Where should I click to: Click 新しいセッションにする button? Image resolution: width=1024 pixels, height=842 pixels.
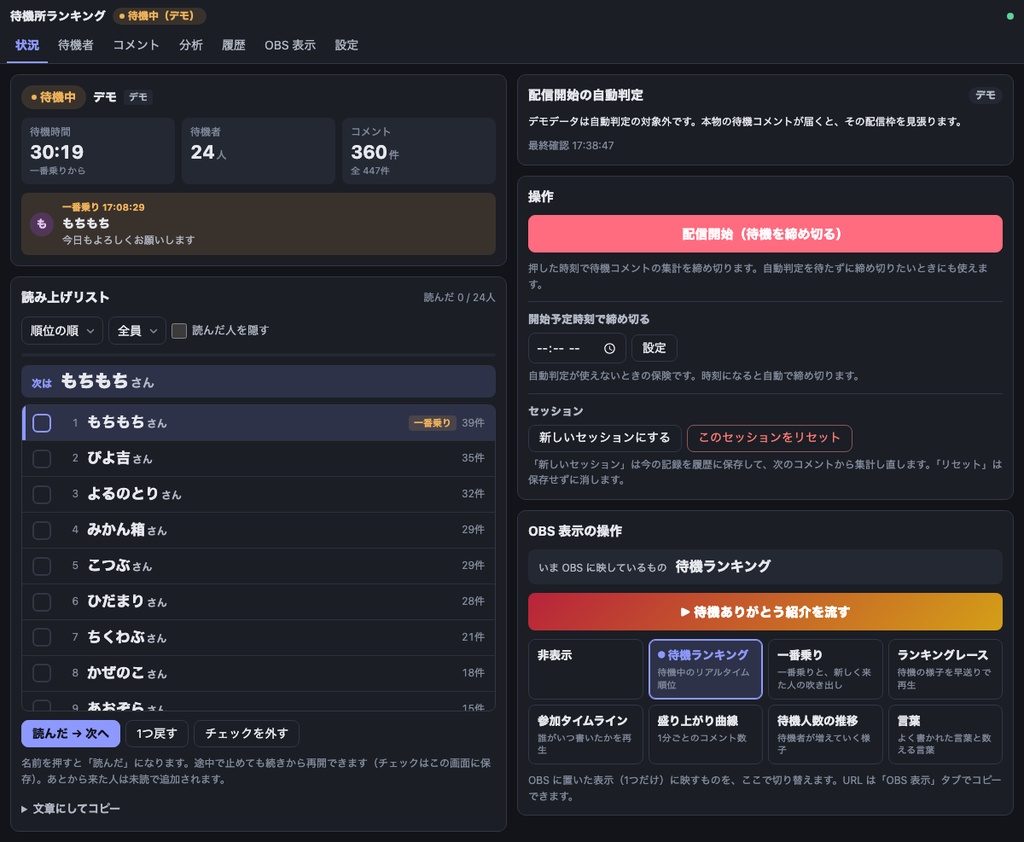tap(605, 438)
